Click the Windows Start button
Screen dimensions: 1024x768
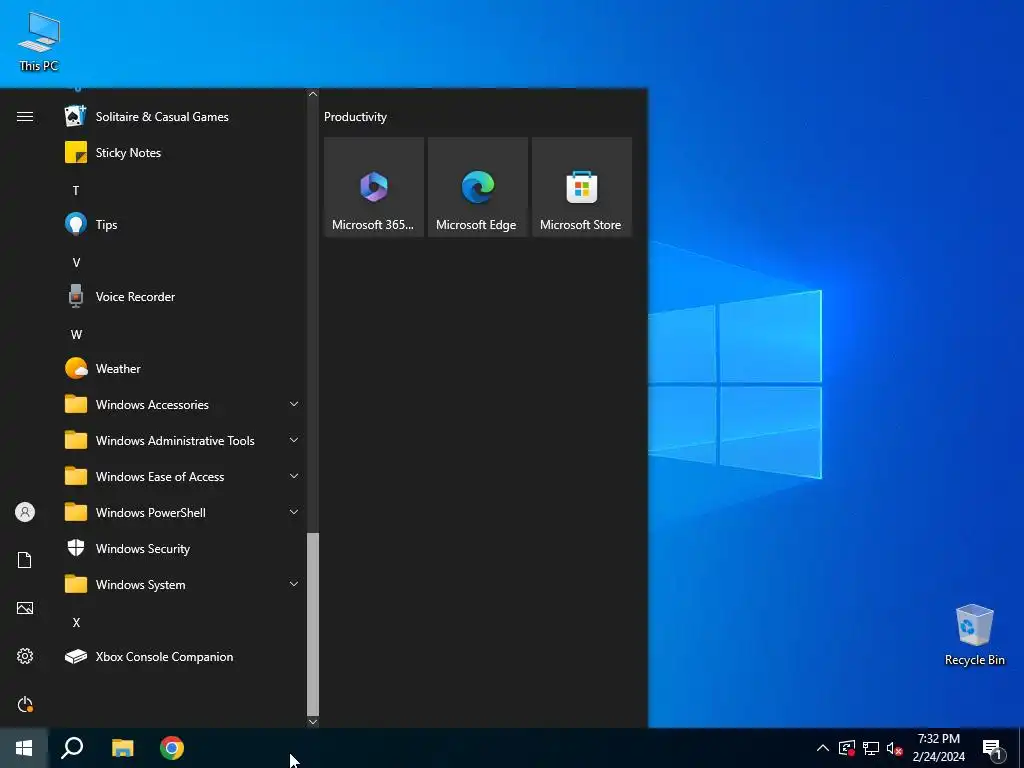[24, 748]
